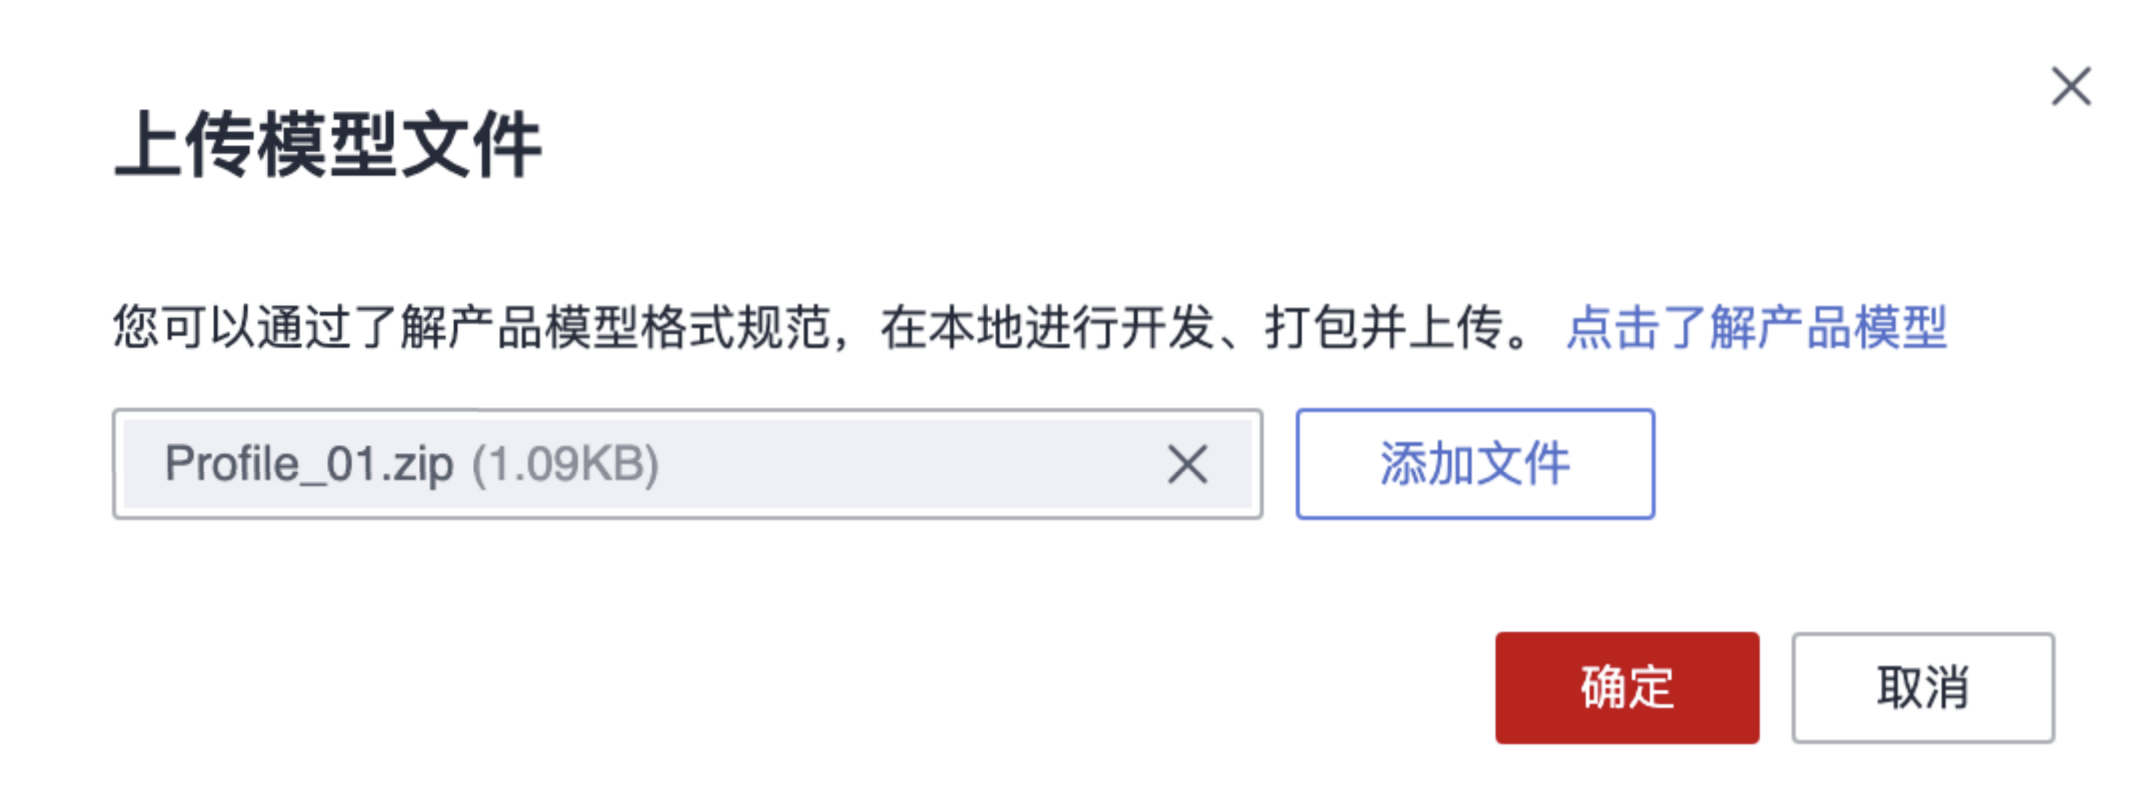
Task: Click the Profile_01.zip file name text
Action: [x=309, y=464]
